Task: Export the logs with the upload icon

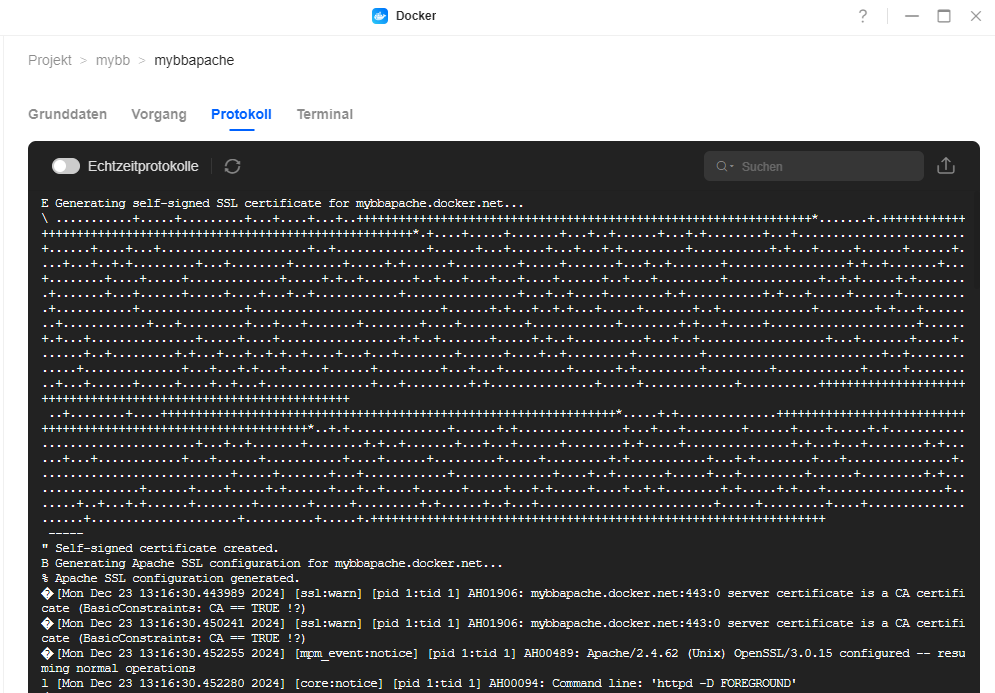Action: pyautogui.click(x=946, y=166)
